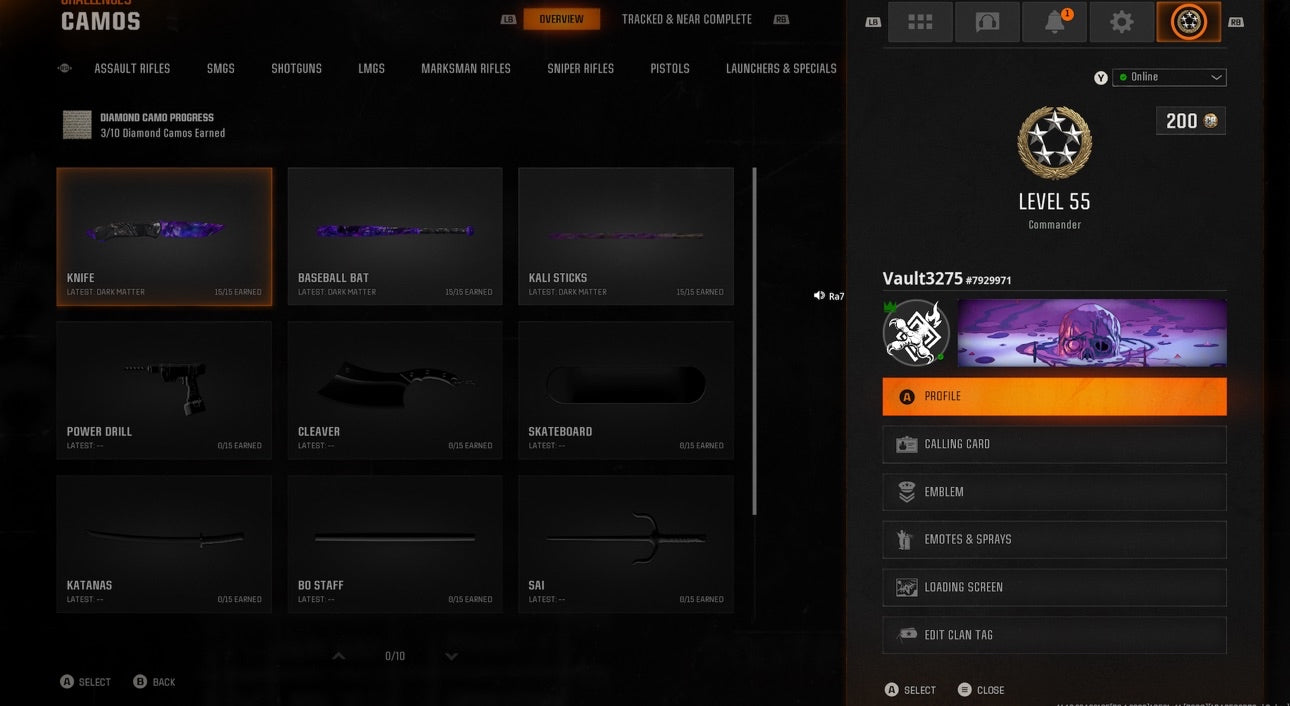Select the highlighted player rank medal icon

pos(1188,21)
